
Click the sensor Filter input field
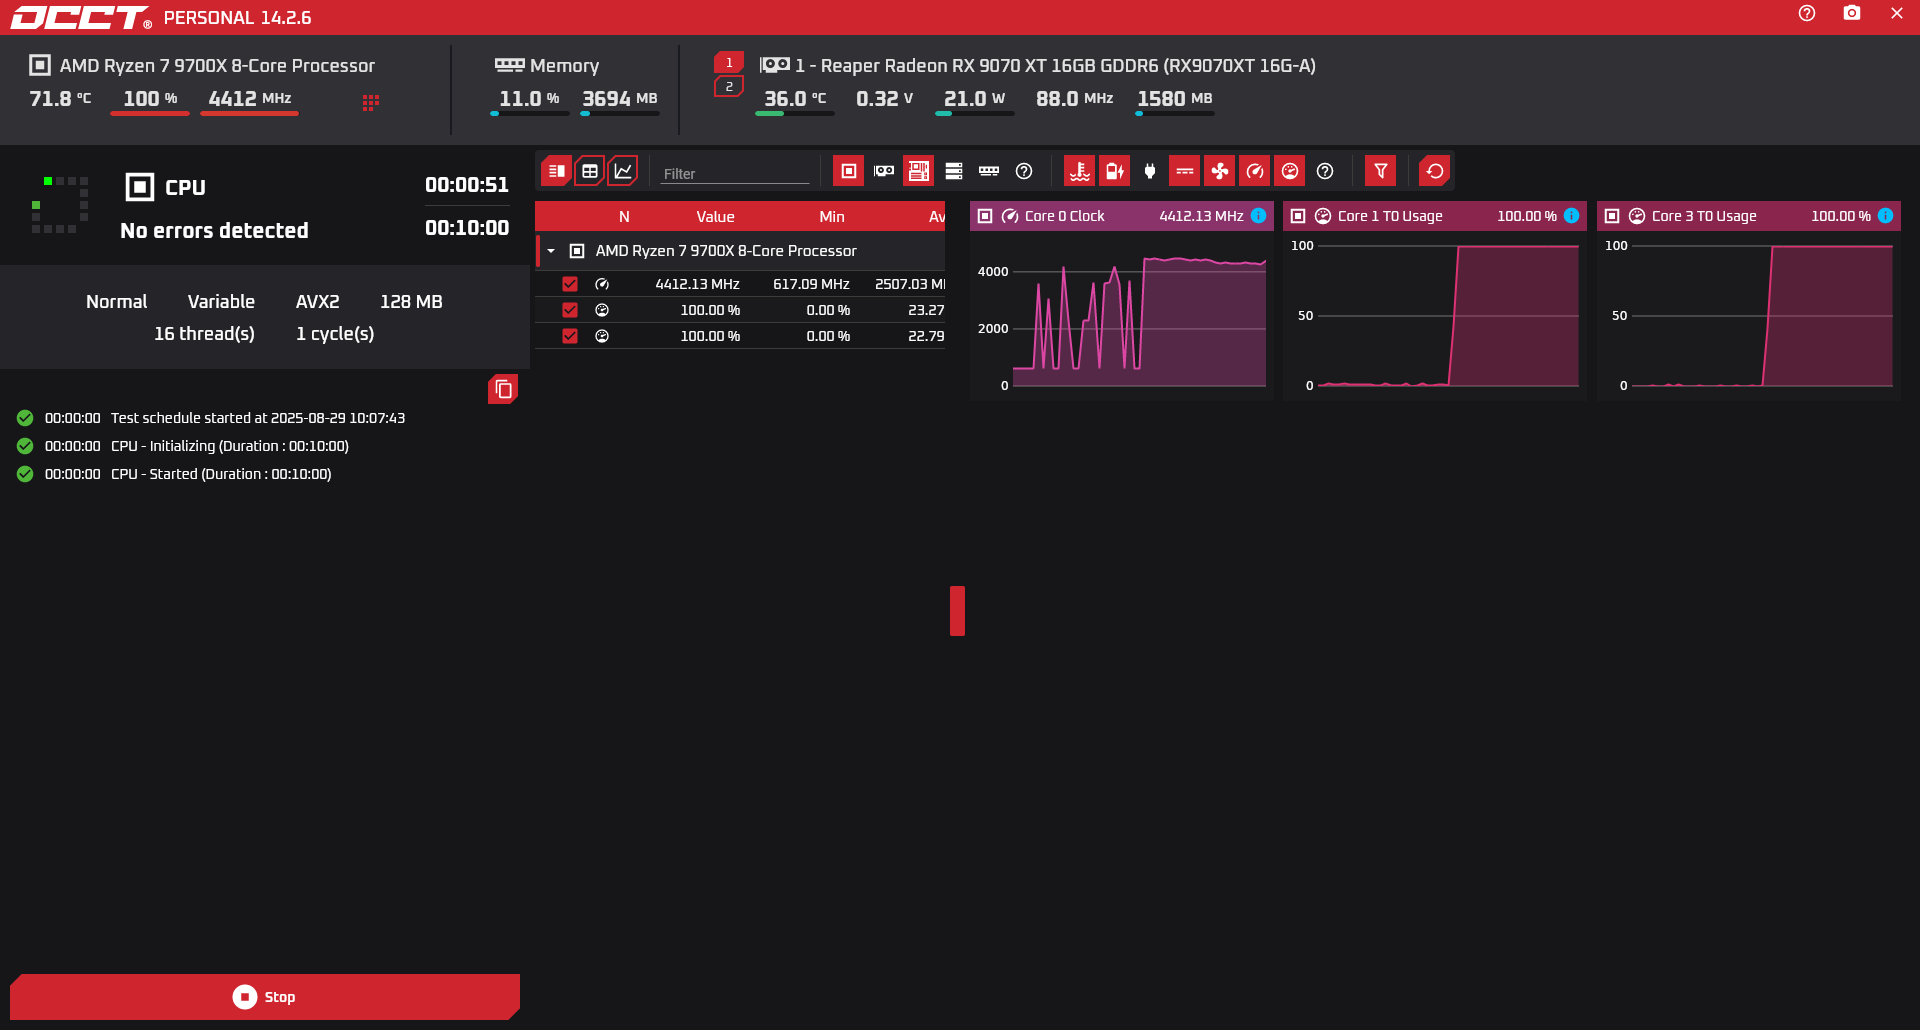tap(735, 173)
